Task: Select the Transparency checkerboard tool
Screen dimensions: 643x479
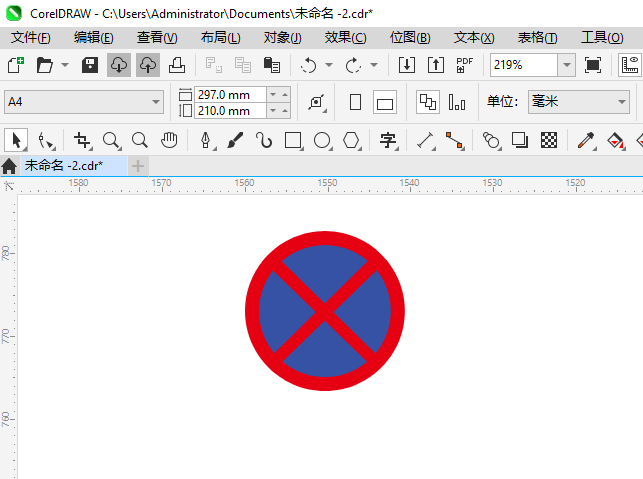Action: coord(549,140)
